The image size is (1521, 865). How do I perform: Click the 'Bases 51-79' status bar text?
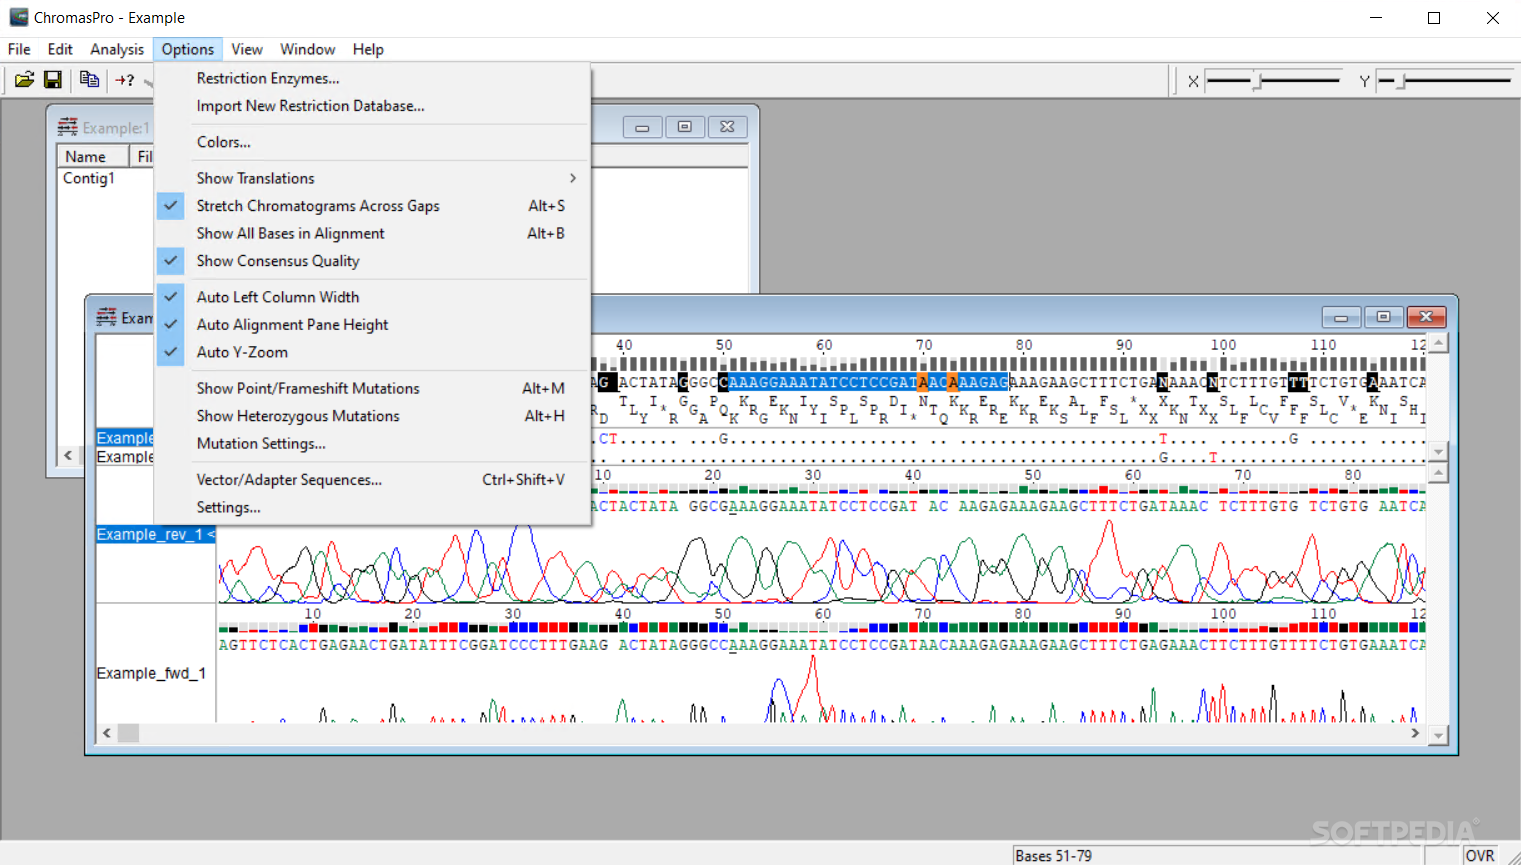click(1053, 856)
